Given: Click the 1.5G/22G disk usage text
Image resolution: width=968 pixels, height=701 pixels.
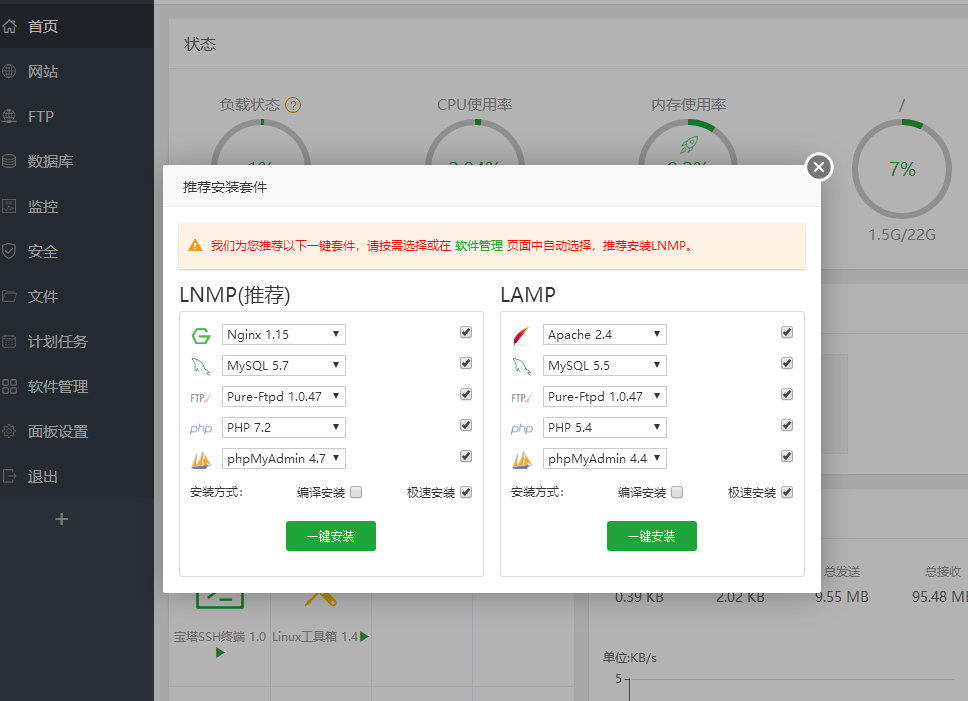Looking at the screenshot, I should pyautogui.click(x=901, y=234).
